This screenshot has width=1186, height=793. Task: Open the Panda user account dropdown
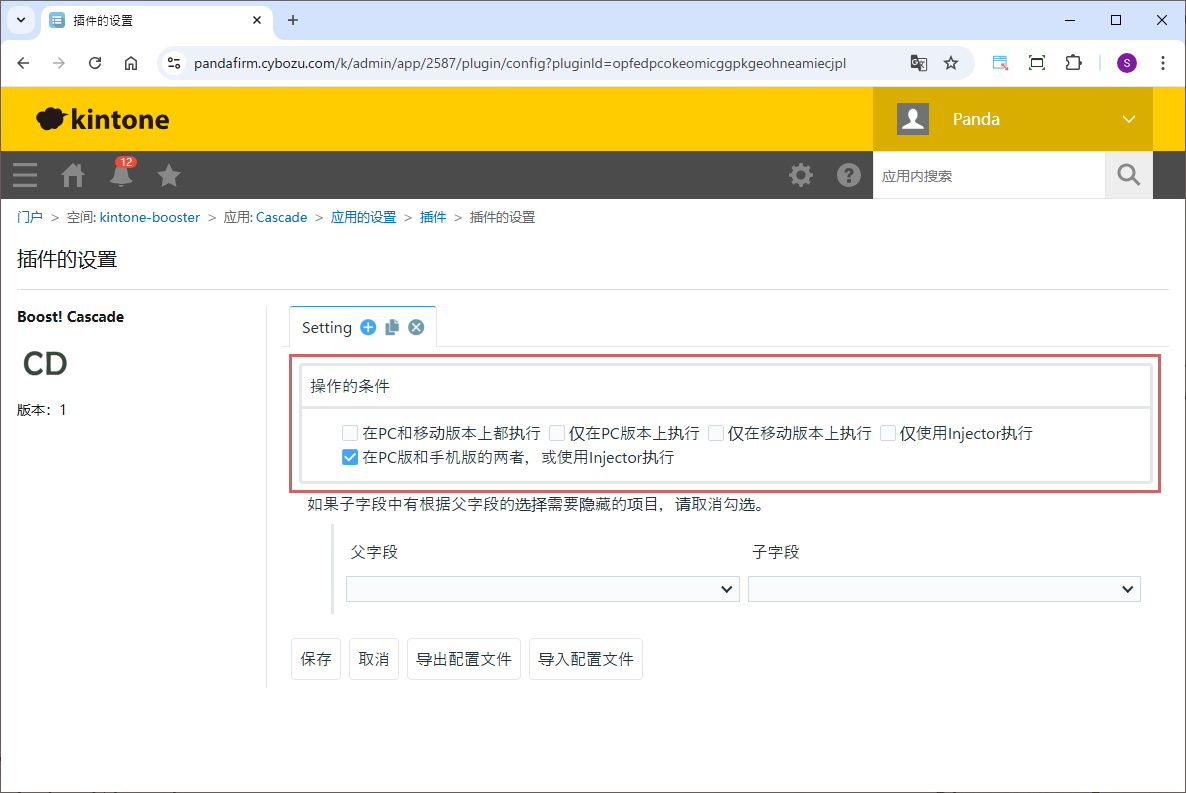tap(1013, 119)
